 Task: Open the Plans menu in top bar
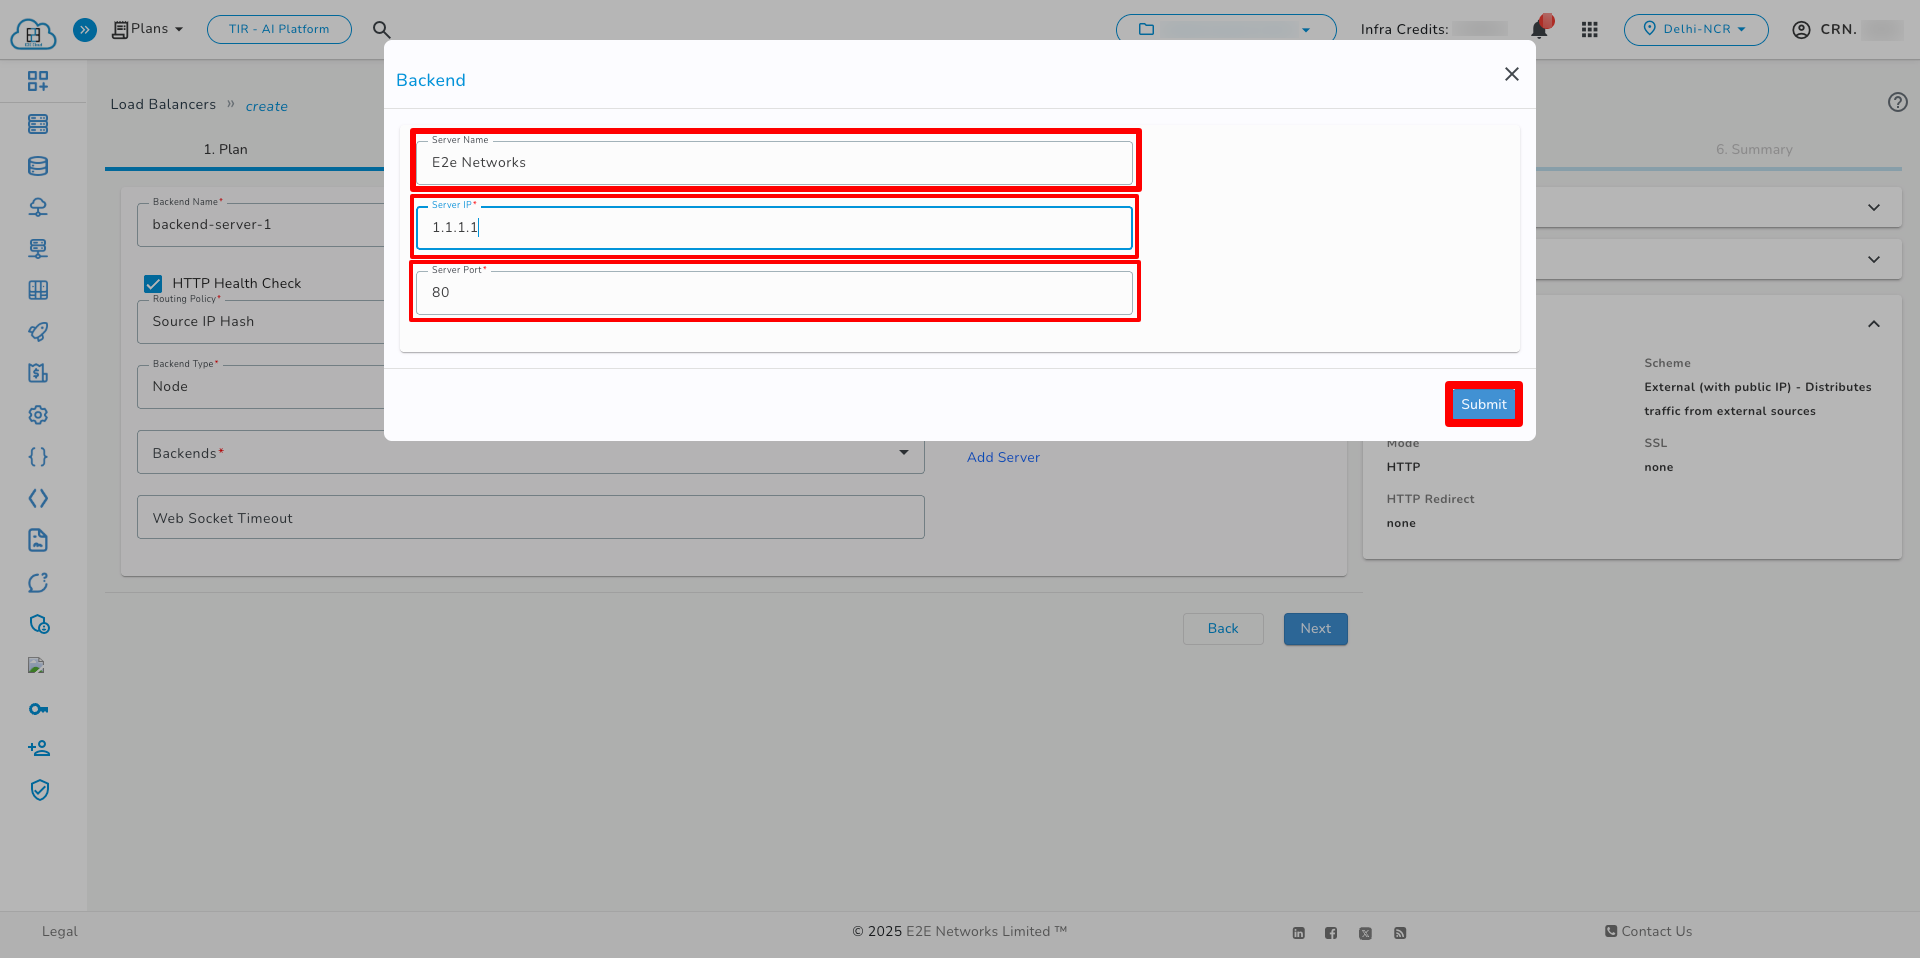click(x=147, y=29)
